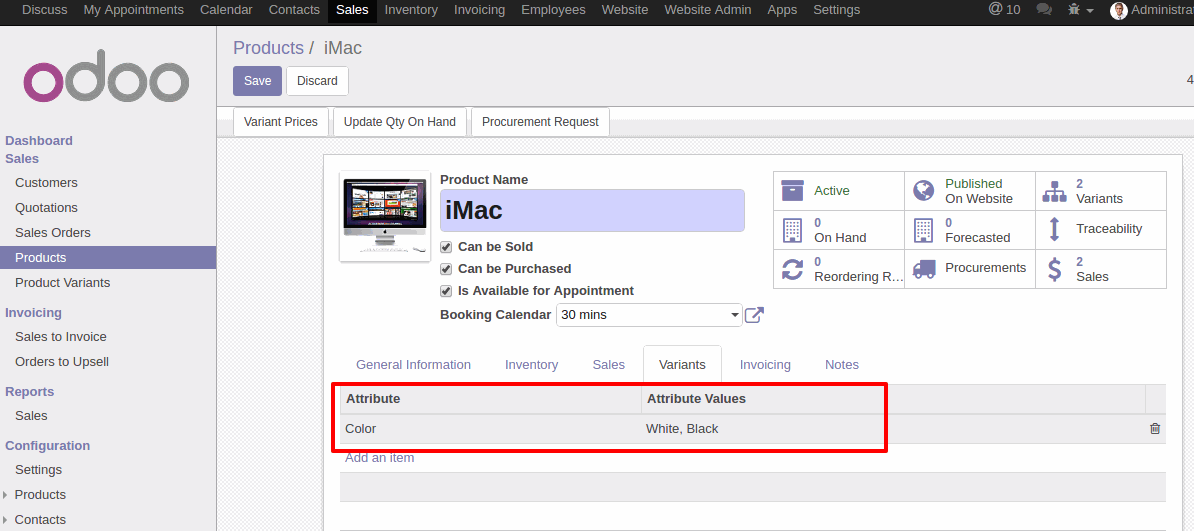Switch to the Invoicing tab in form

(765, 365)
